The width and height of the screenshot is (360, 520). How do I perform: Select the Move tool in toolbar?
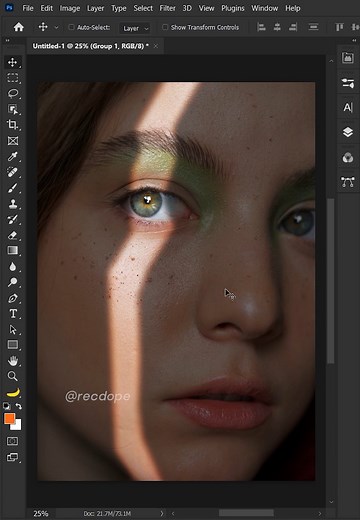pyautogui.click(x=13, y=62)
